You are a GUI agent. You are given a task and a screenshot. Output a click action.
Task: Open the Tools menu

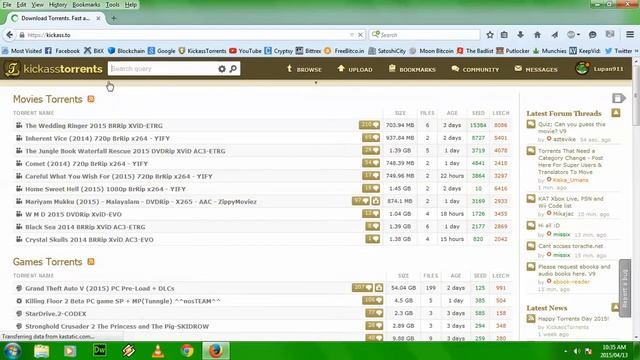point(112,4)
